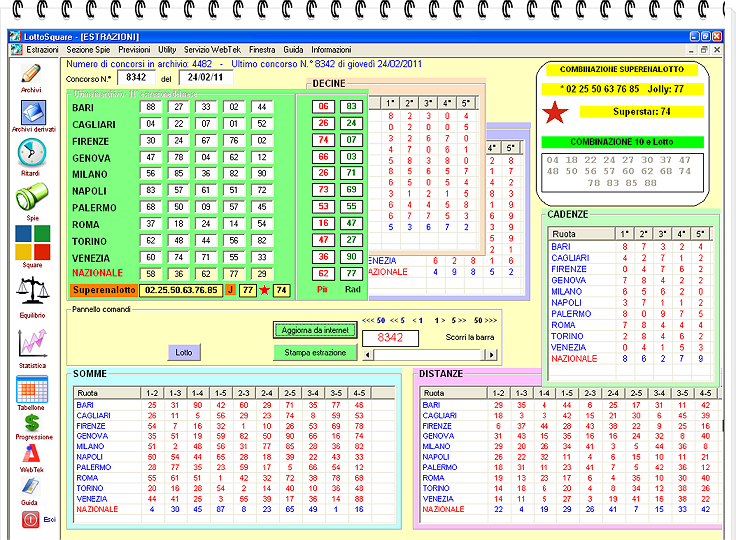Click the scroll bar left arrow

(368, 355)
